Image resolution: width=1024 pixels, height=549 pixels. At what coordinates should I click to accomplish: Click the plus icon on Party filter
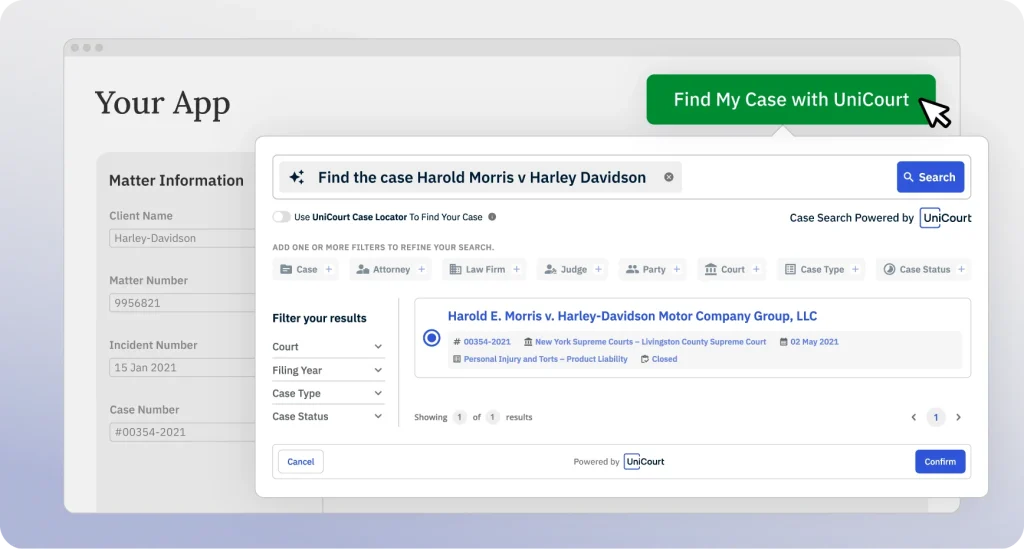tap(677, 269)
